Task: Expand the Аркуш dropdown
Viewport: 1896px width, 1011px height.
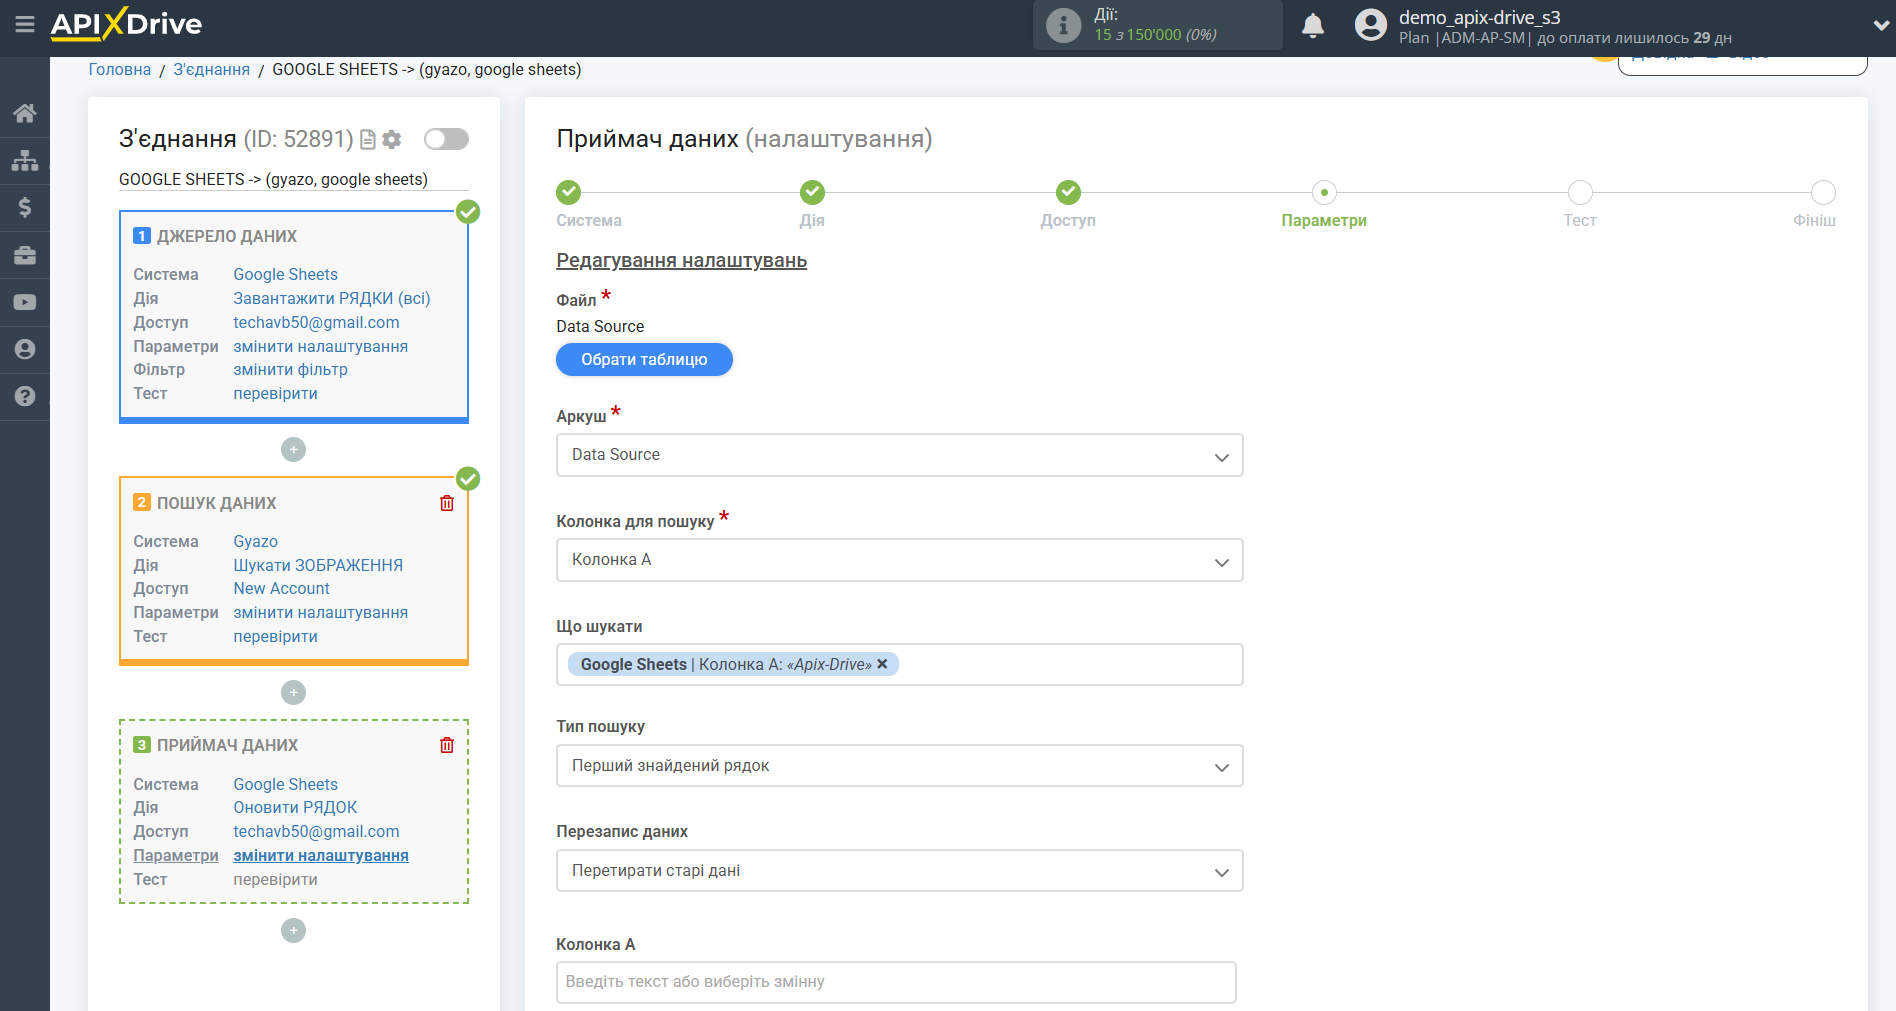Action: click(x=898, y=455)
